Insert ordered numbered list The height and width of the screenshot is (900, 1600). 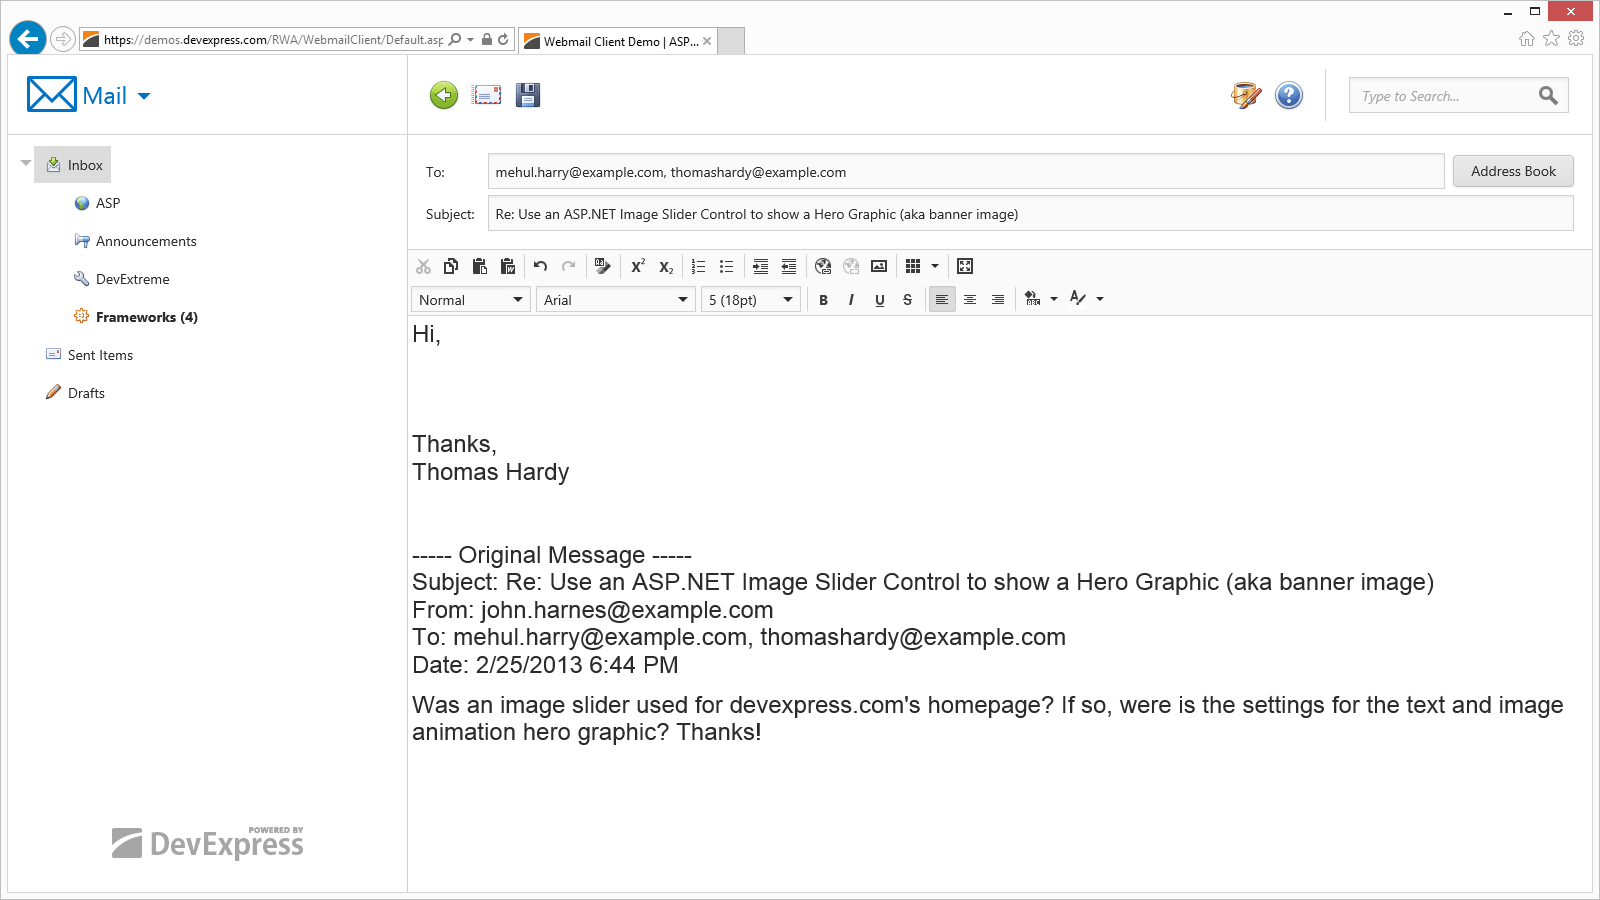pos(699,266)
